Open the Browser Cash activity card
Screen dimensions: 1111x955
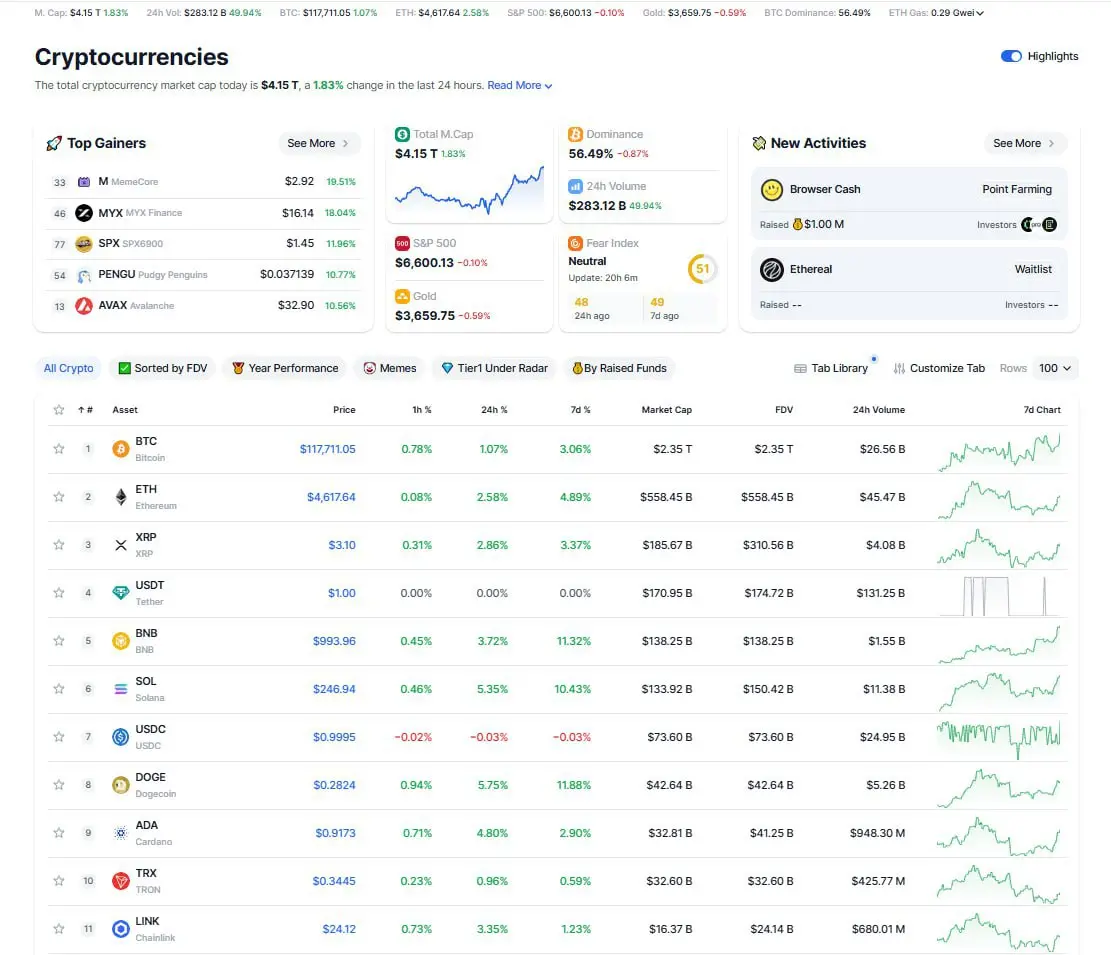coord(909,203)
